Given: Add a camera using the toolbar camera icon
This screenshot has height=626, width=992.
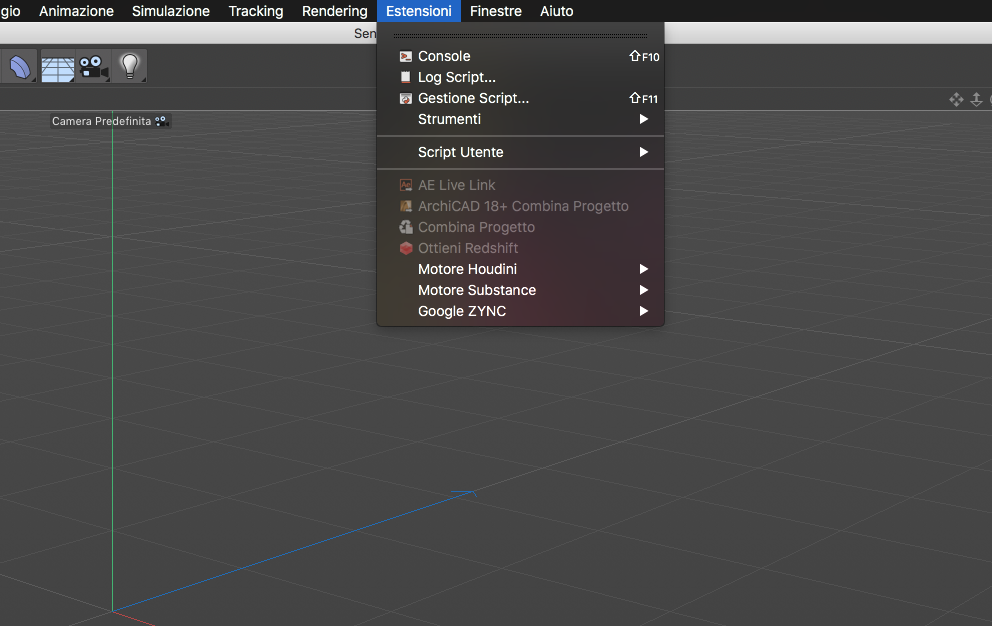Looking at the screenshot, I should click(x=94, y=66).
